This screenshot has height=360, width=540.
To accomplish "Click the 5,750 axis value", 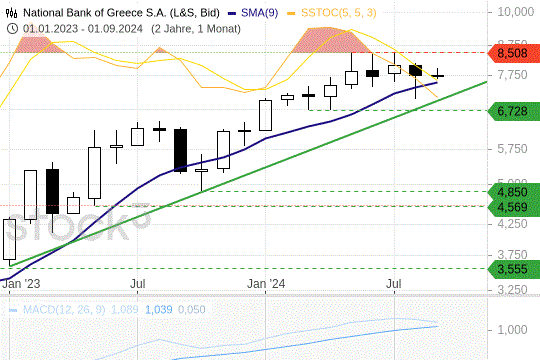I will (x=512, y=149).
